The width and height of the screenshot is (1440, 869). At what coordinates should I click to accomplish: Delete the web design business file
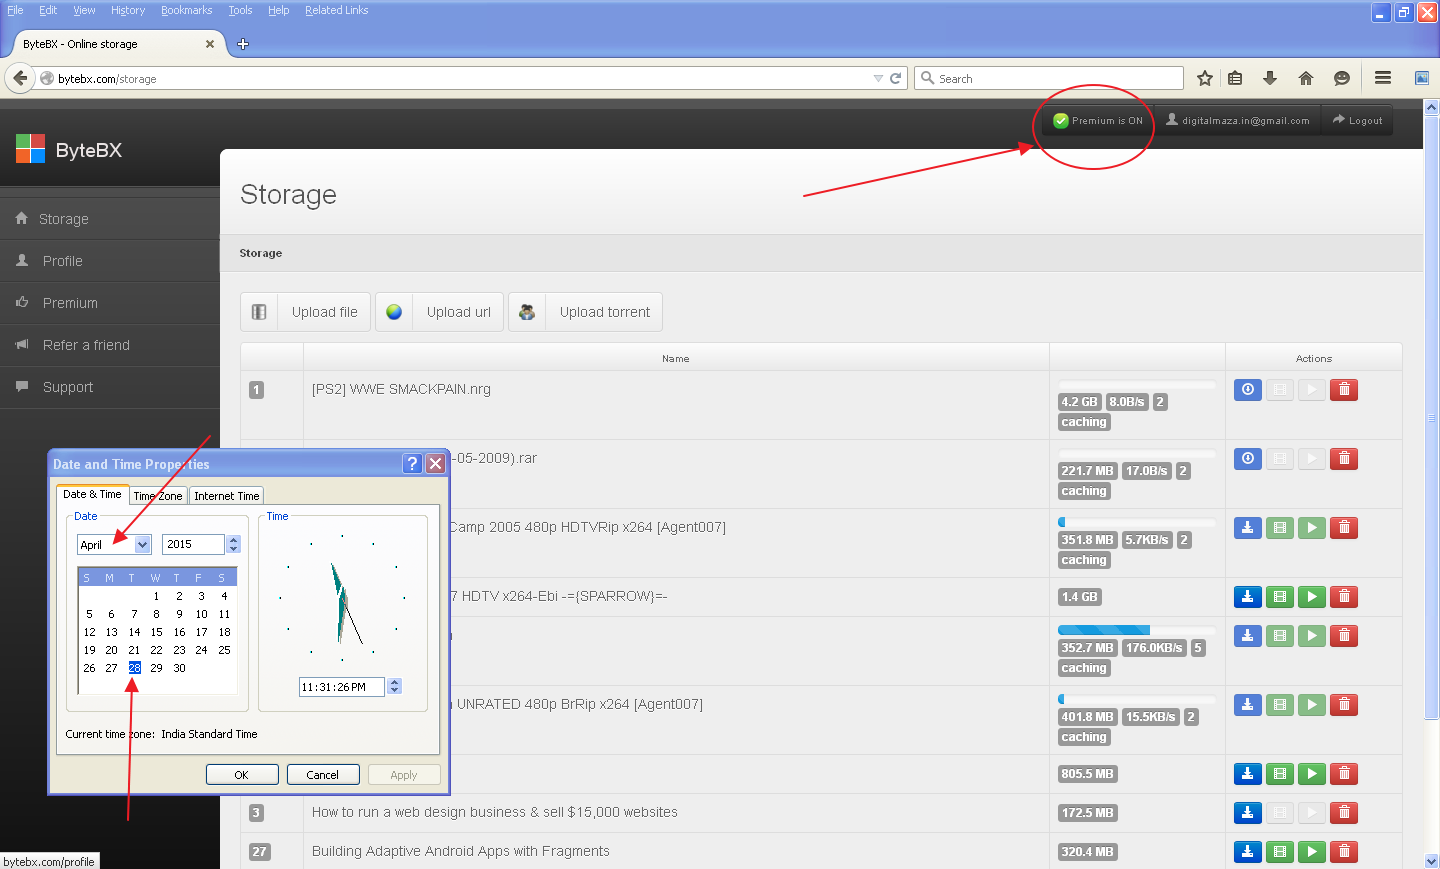[x=1344, y=813]
